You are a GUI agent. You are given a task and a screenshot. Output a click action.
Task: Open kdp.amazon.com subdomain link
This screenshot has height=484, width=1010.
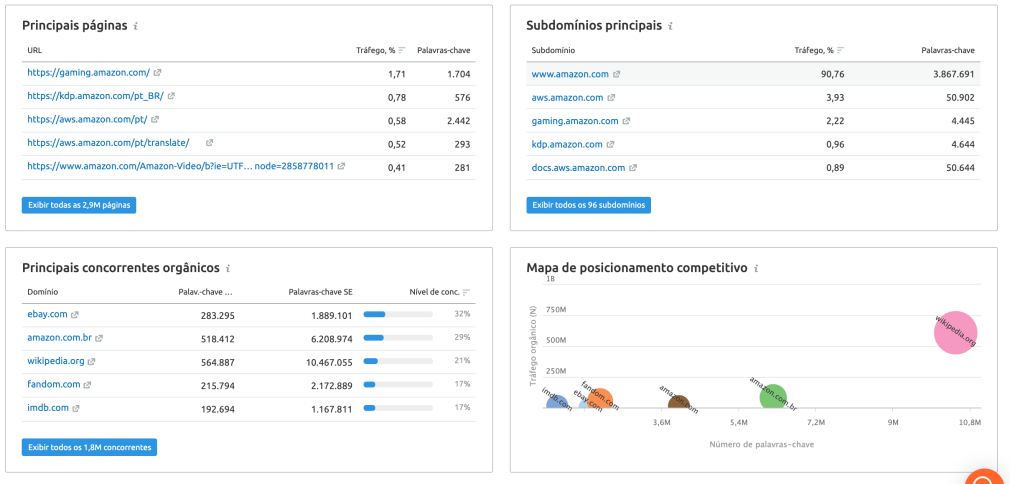[x=567, y=144]
